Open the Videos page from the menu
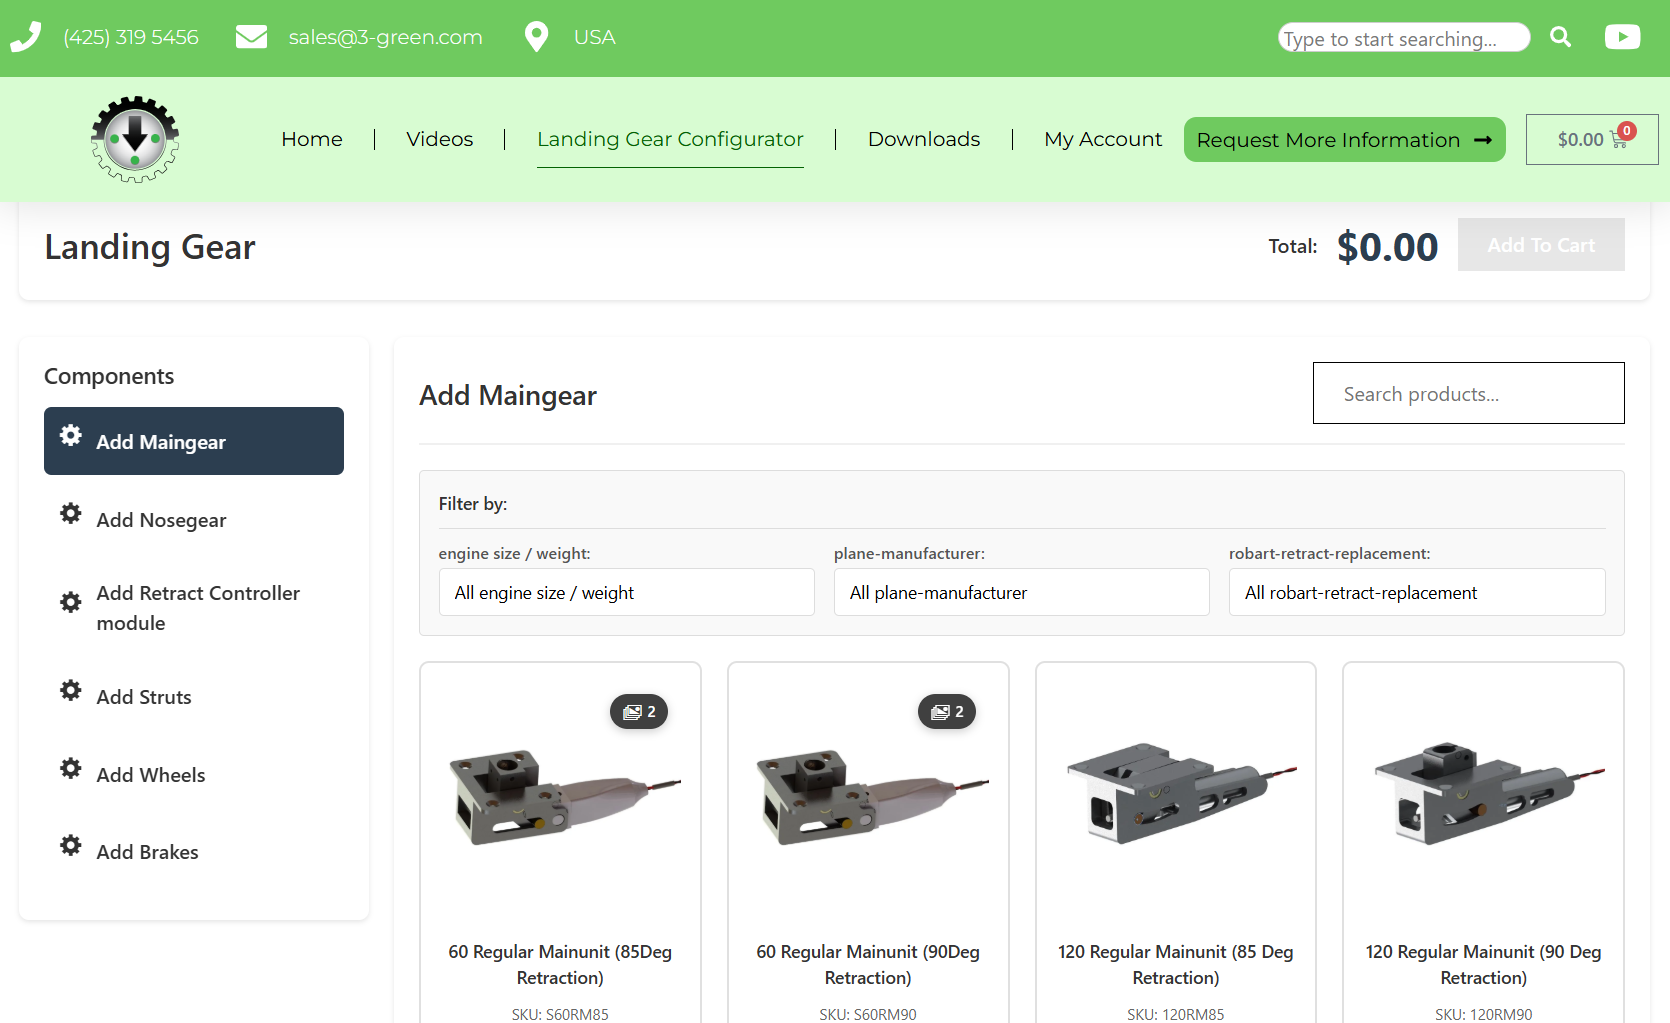The height and width of the screenshot is (1023, 1670). click(439, 139)
